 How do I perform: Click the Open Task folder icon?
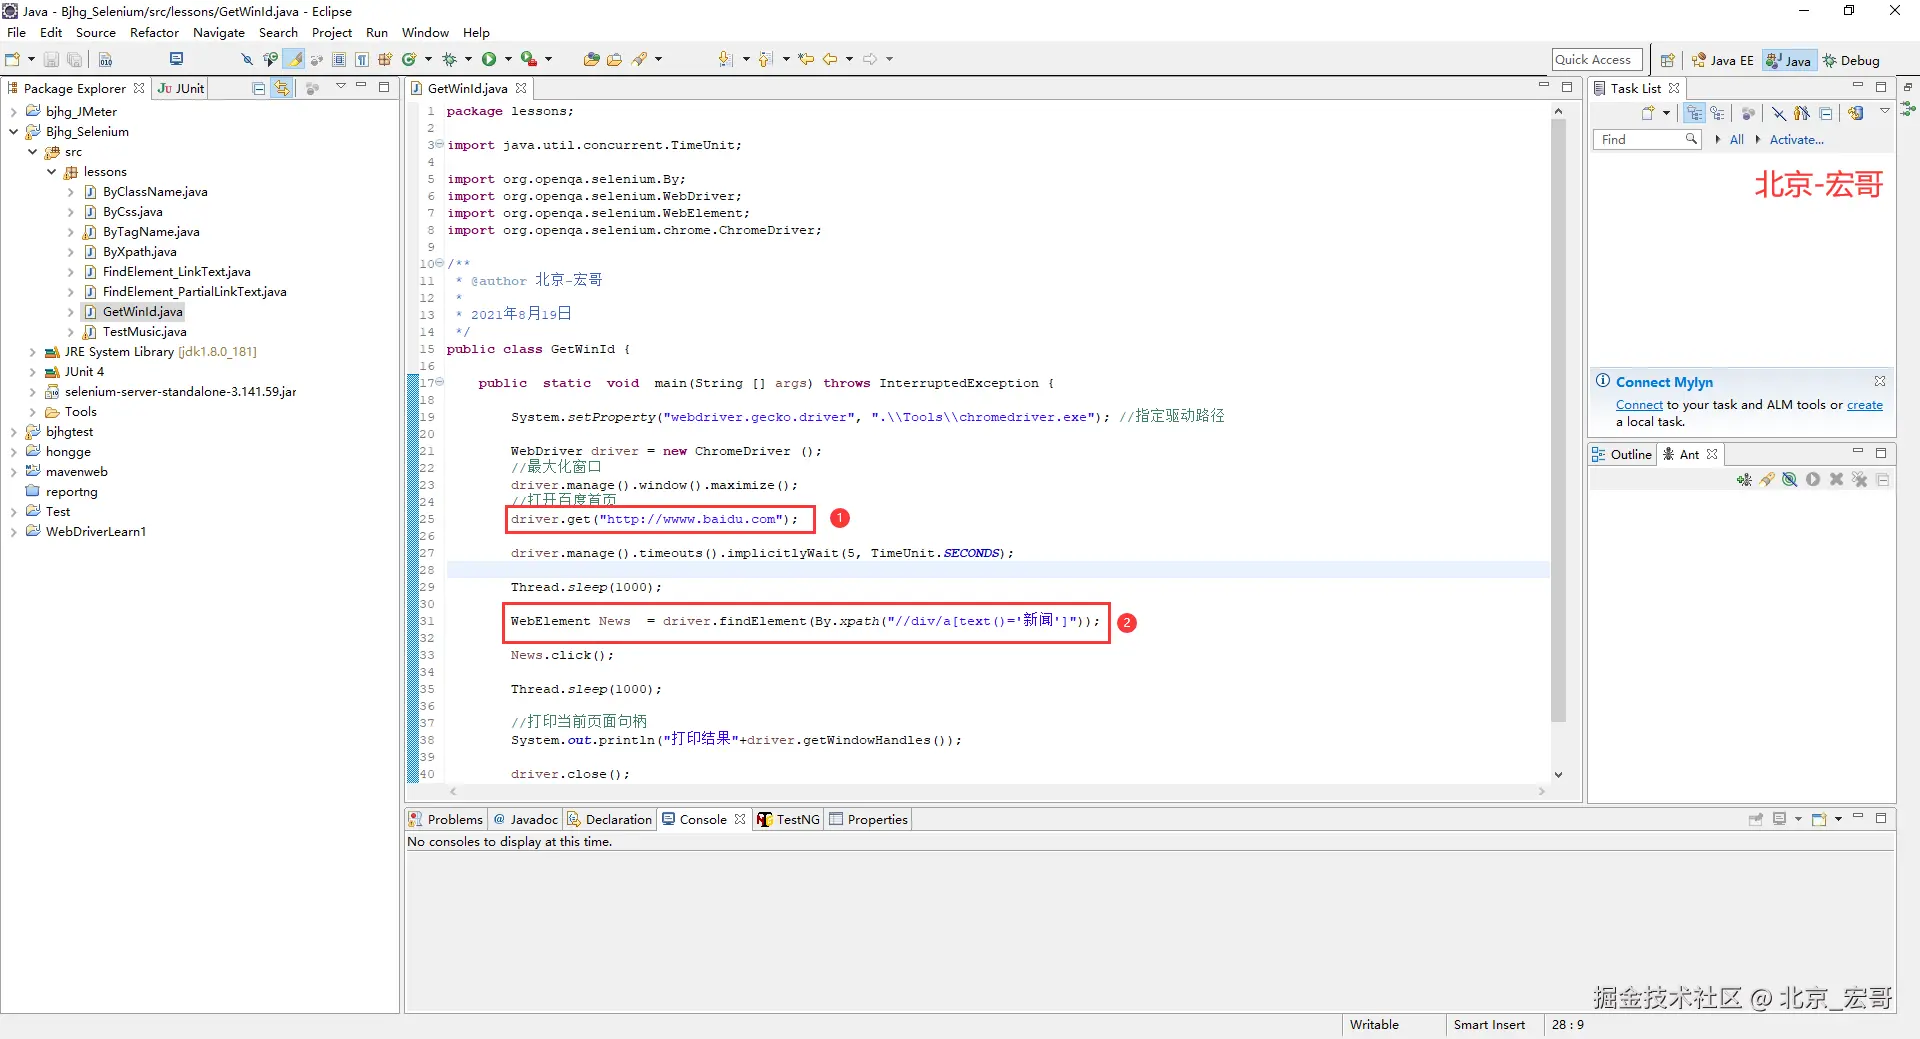coord(614,60)
